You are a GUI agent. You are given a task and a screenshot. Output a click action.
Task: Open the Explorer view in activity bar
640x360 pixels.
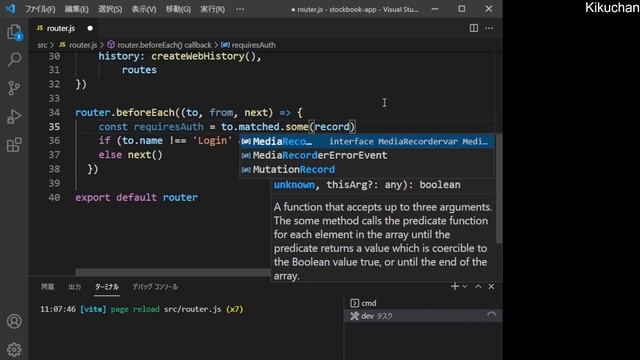(x=14, y=32)
